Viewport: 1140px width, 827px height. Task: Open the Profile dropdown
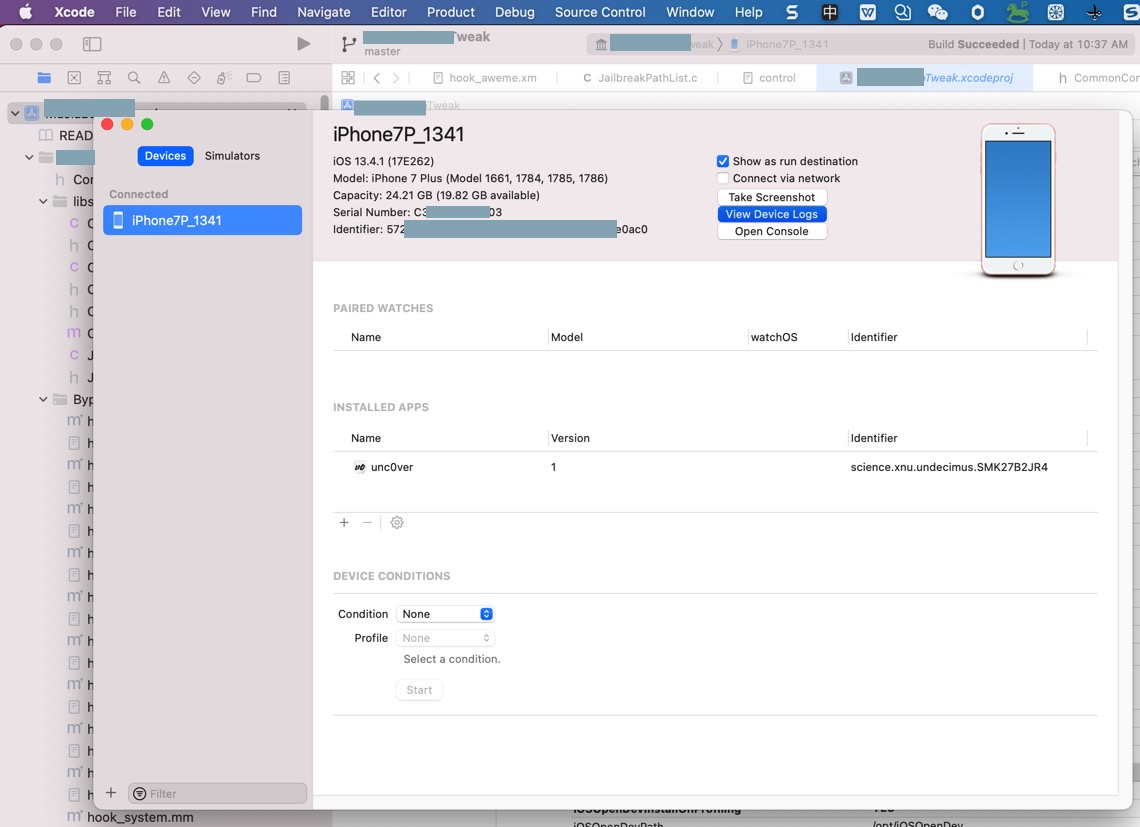[x=445, y=638]
